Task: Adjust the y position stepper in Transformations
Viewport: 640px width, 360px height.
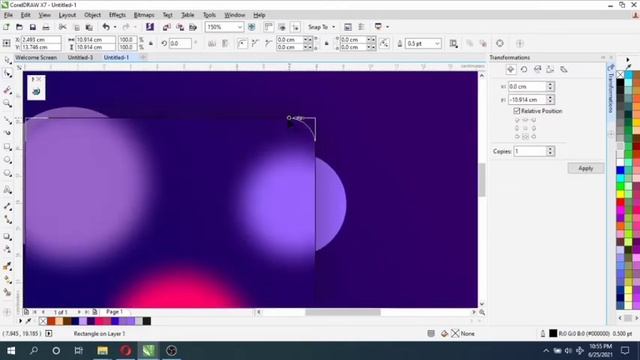Action: pos(550,100)
